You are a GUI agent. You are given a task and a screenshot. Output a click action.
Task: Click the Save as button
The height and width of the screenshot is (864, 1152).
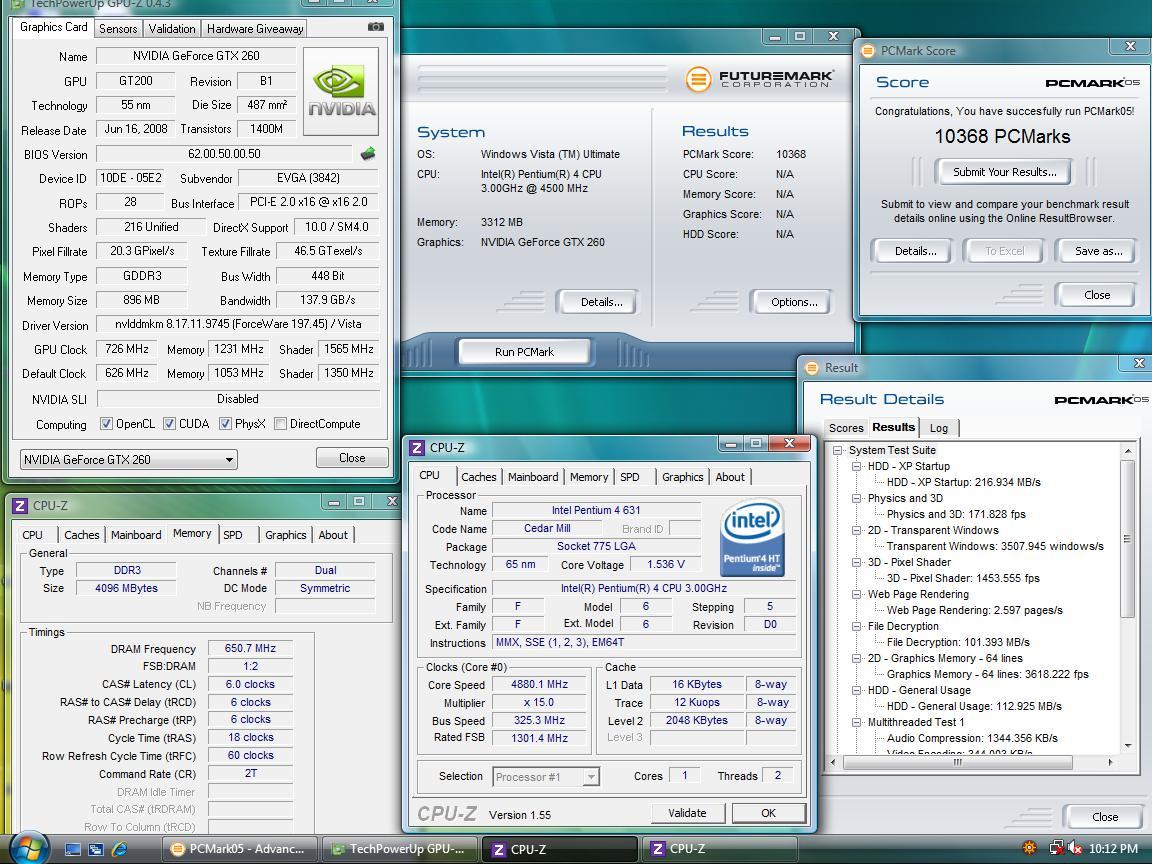point(1098,251)
